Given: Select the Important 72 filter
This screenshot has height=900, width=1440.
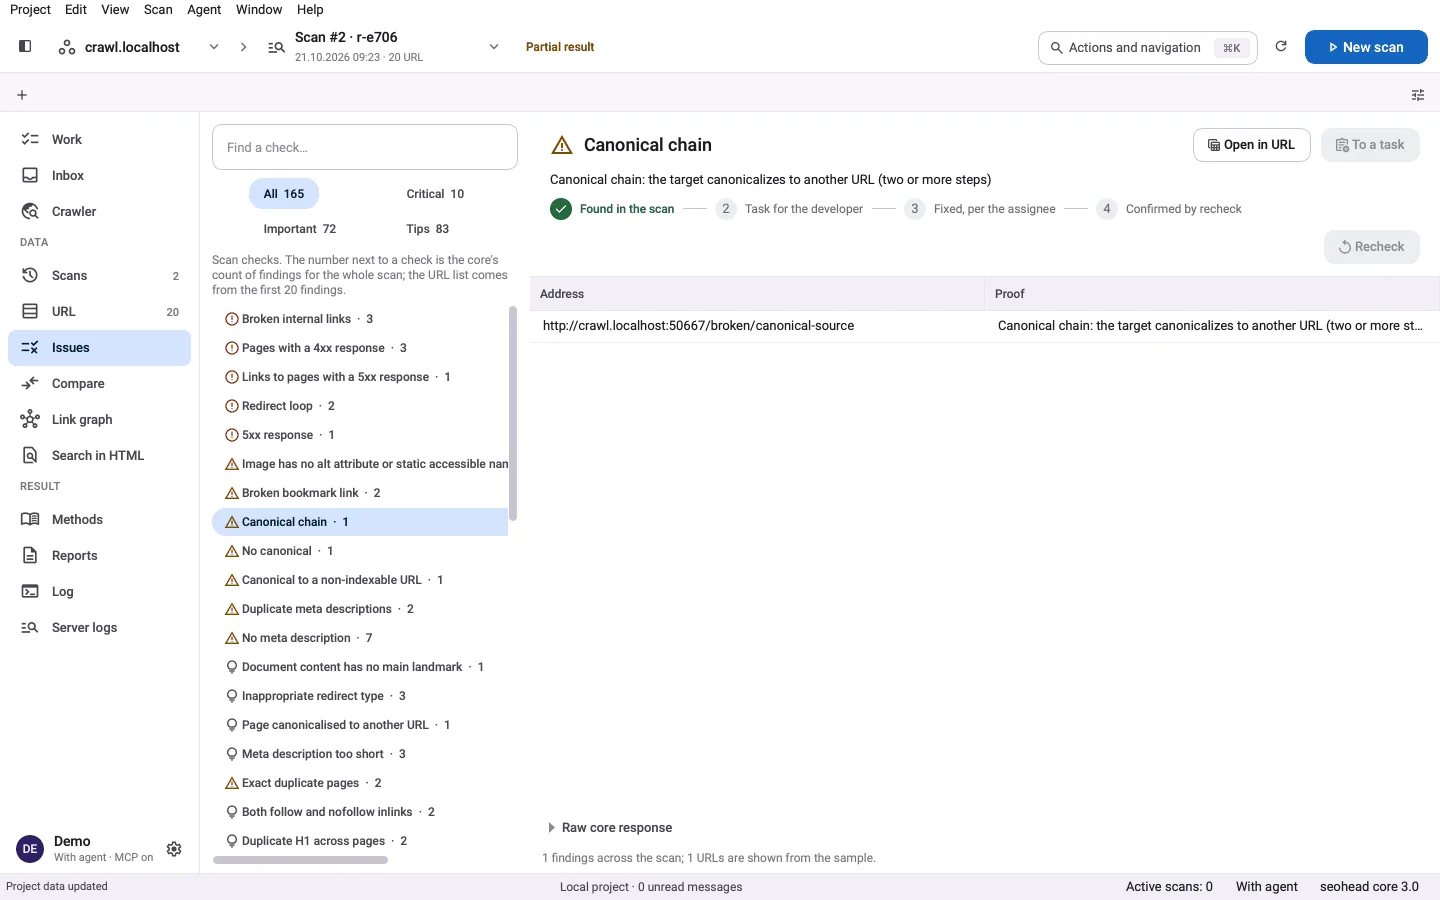Looking at the screenshot, I should pos(300,229).
